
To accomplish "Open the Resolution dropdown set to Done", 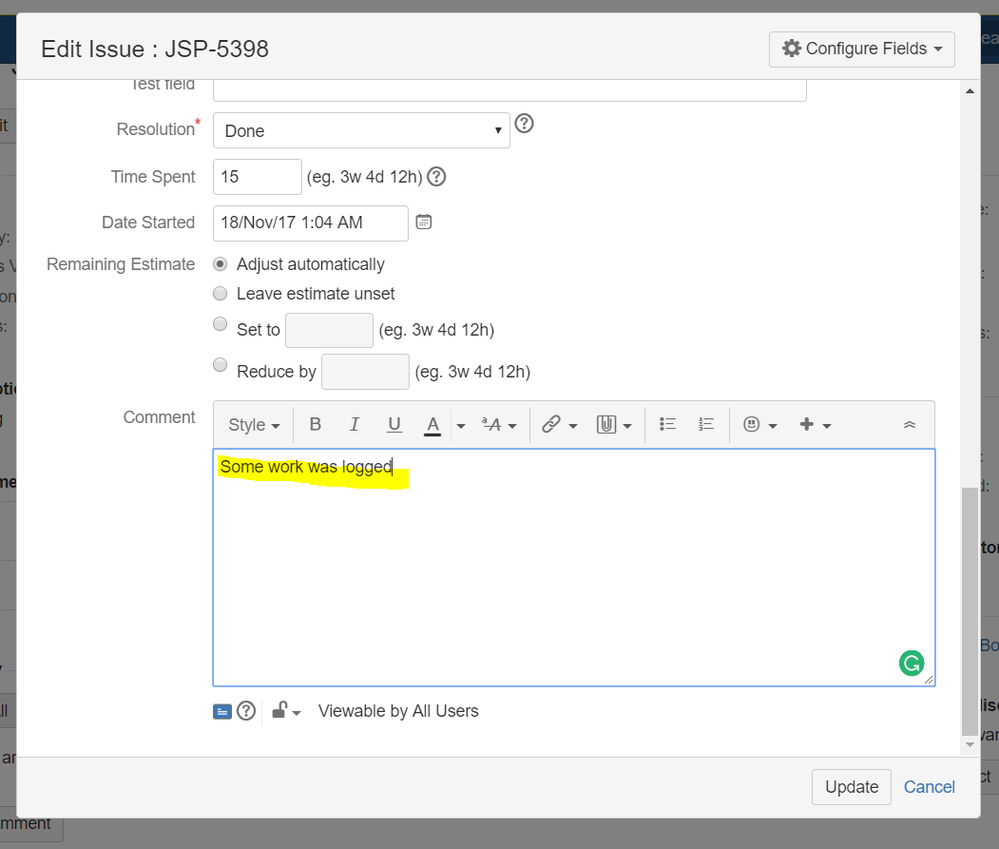I will 361,131.
